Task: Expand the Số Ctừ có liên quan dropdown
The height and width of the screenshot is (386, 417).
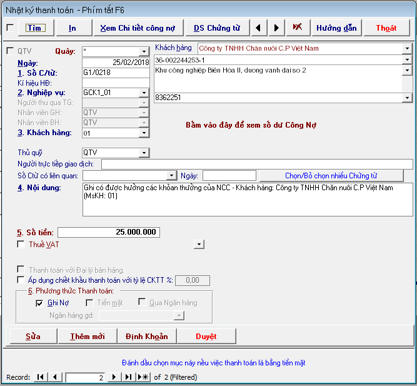Action: coord(171,175)
